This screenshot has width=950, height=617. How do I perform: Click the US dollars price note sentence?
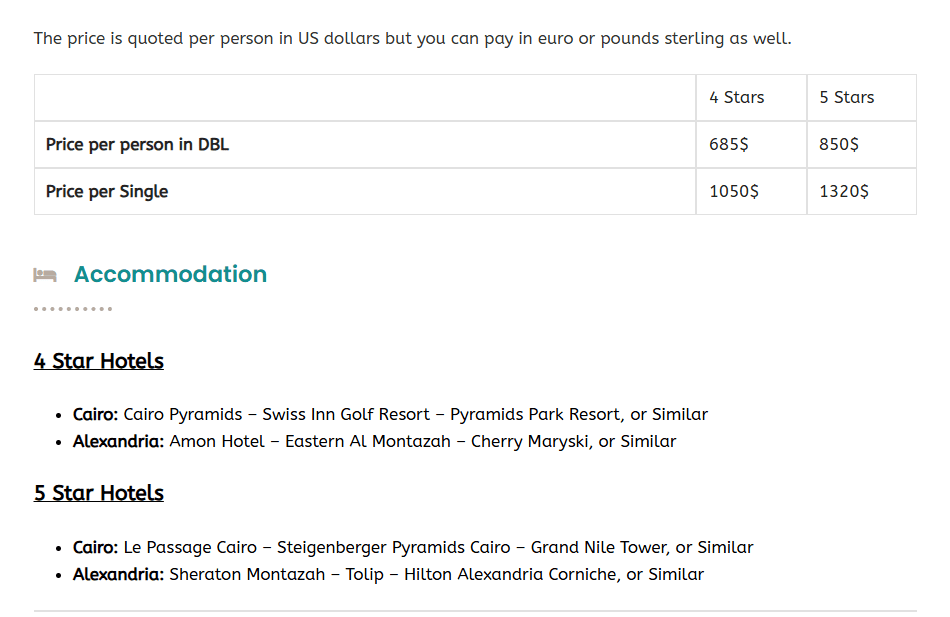(412, 39)
